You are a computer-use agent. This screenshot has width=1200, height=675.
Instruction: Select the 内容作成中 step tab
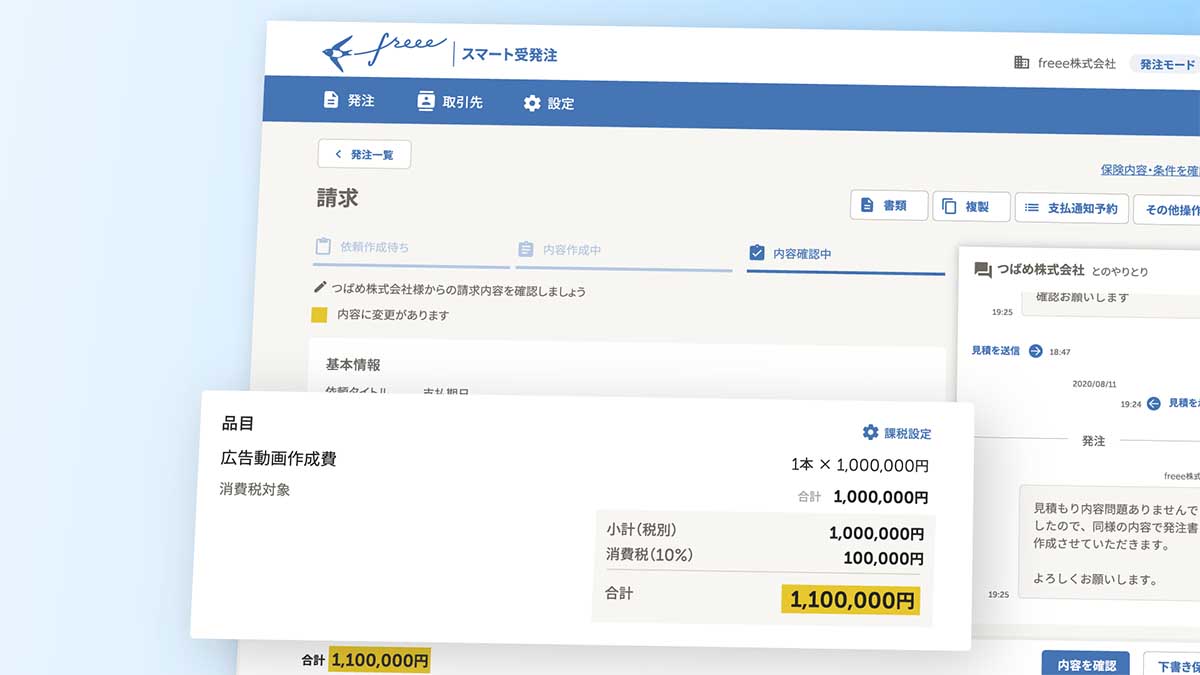point(623,250)
